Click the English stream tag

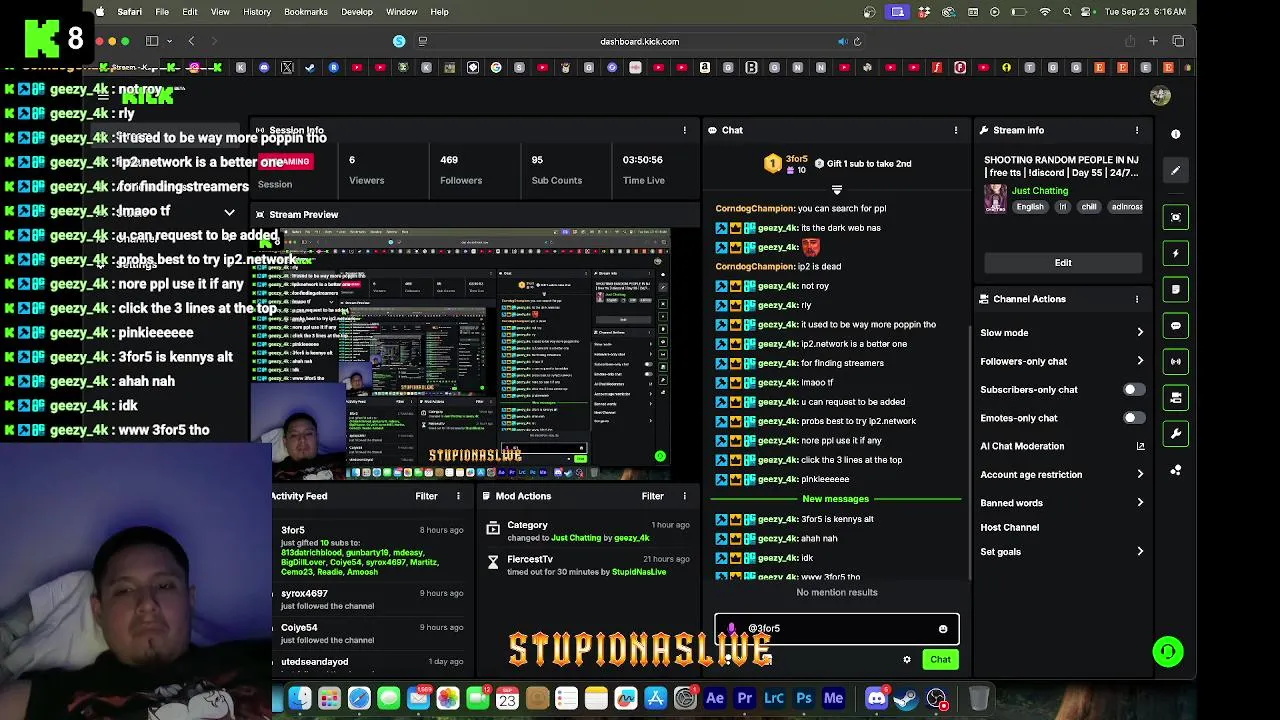pos(1030,207)
